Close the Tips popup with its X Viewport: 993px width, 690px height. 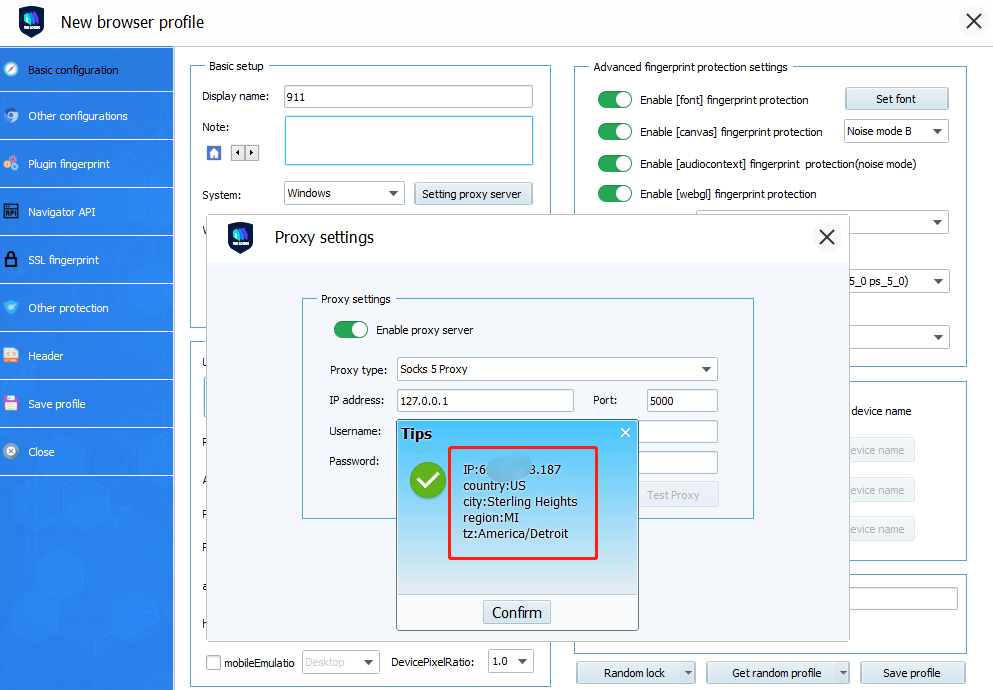point(625,433)
